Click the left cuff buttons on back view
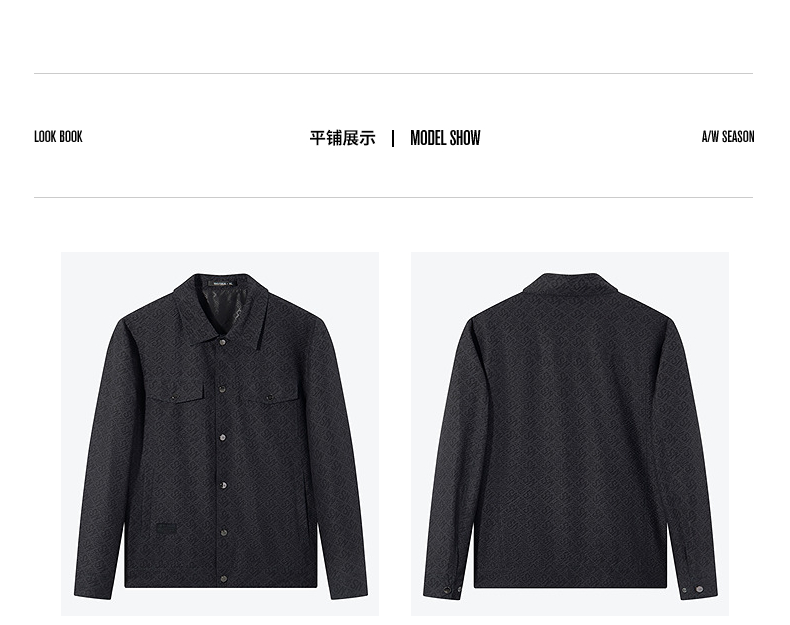The image size is (790, 625). click(452, 589)
